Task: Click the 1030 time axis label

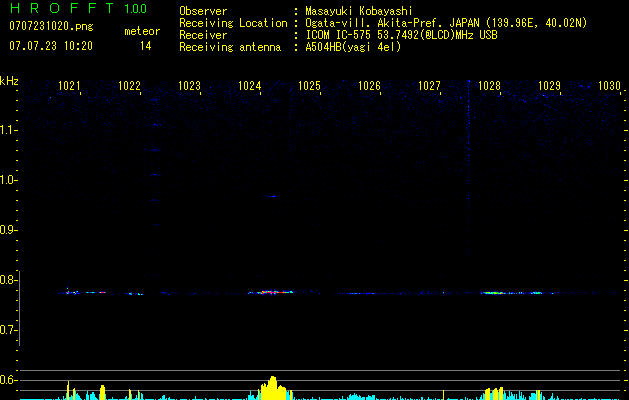Action: (609, 86)
